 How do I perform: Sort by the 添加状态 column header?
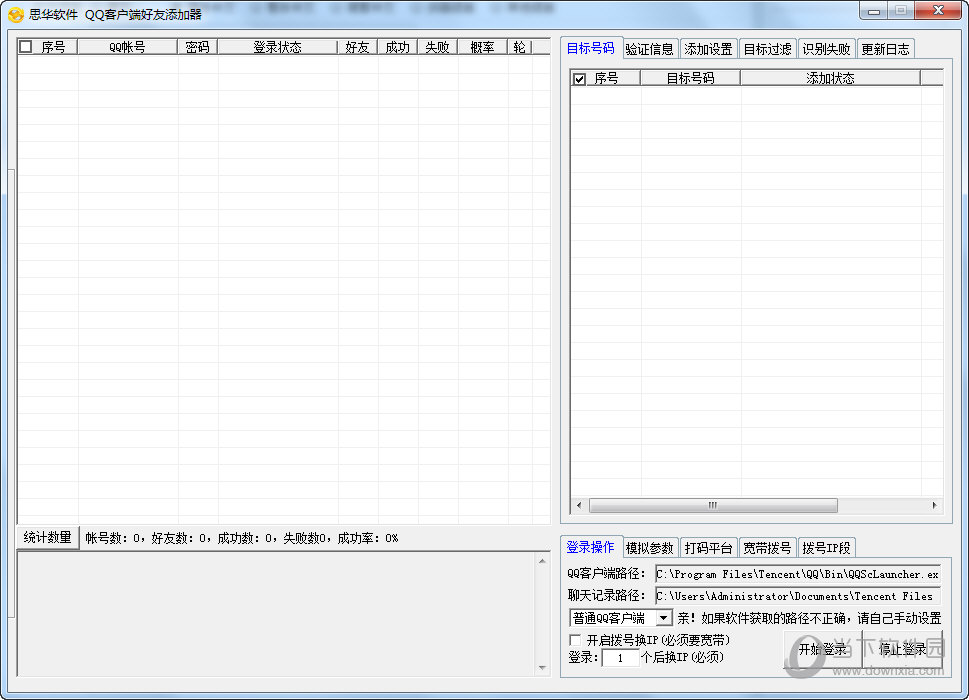831,78
